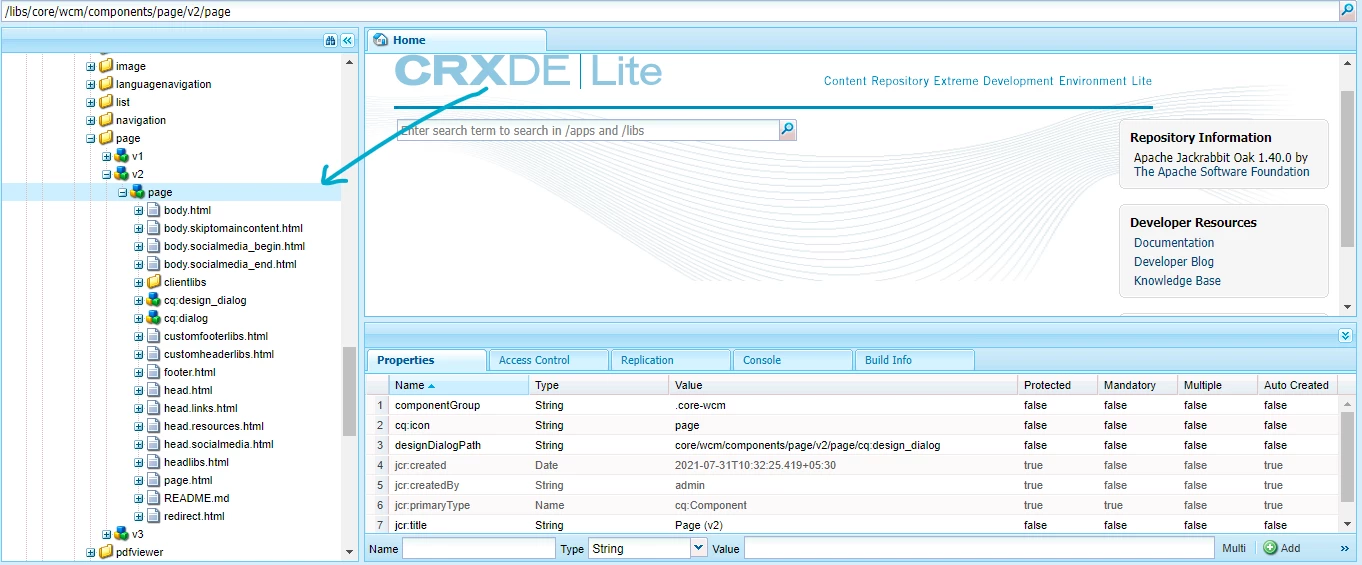The height and width of the screenshot is (565, 1362).
Task: Click the v2 component icon
Action: tap(122, 174)
